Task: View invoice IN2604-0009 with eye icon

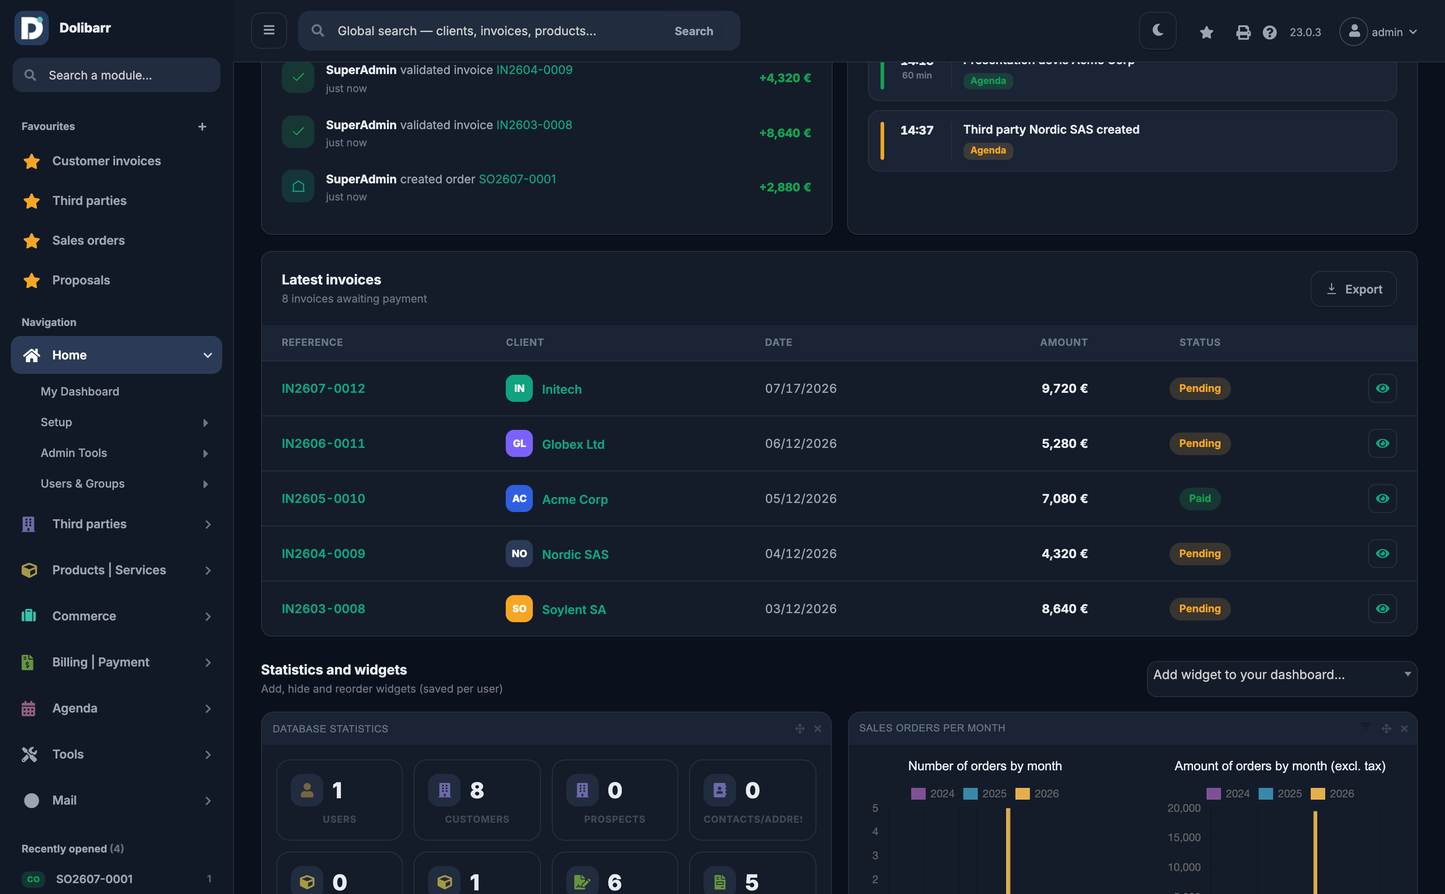Action: pyautogui.click(x=1382, y=553)
